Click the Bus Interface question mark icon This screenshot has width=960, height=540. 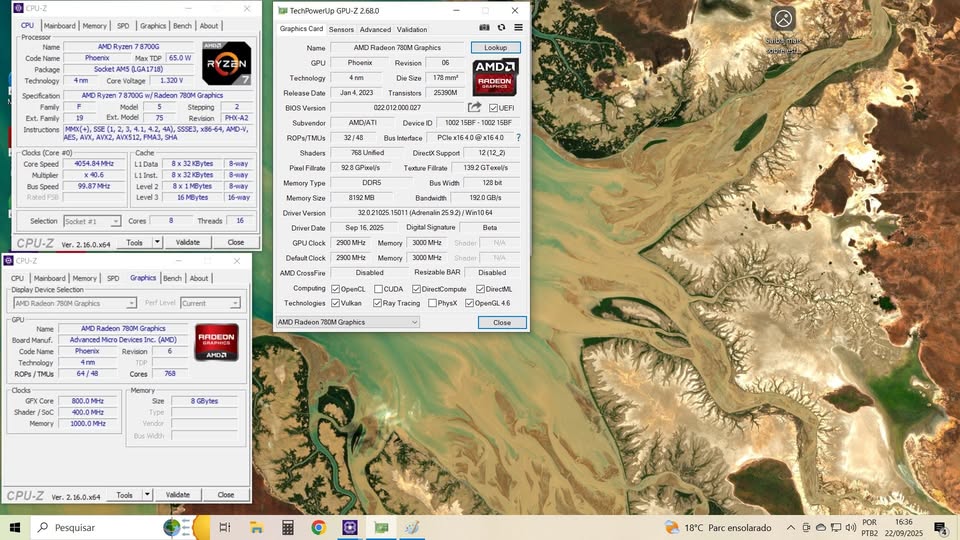point(519,138)
